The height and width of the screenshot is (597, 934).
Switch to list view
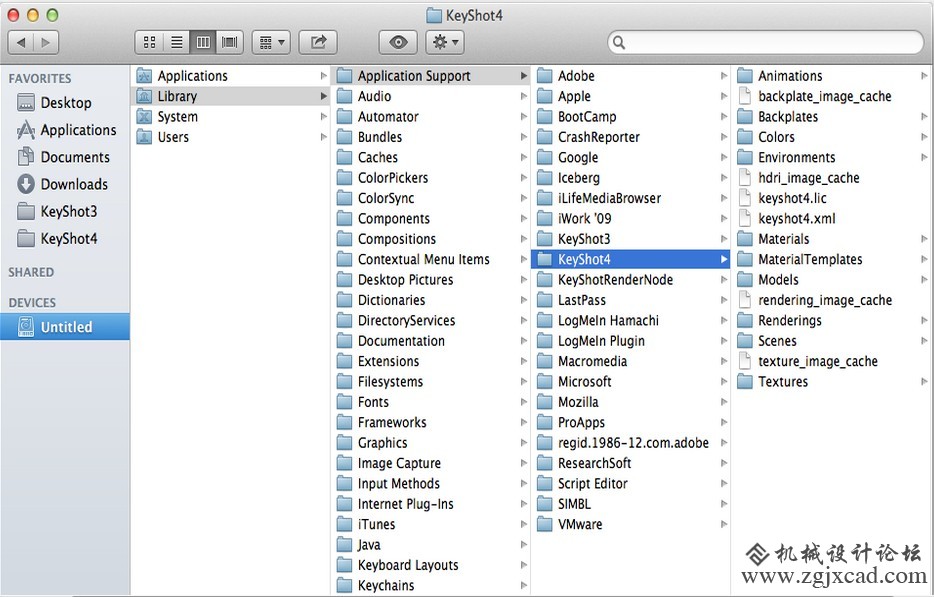click(176, 42)
